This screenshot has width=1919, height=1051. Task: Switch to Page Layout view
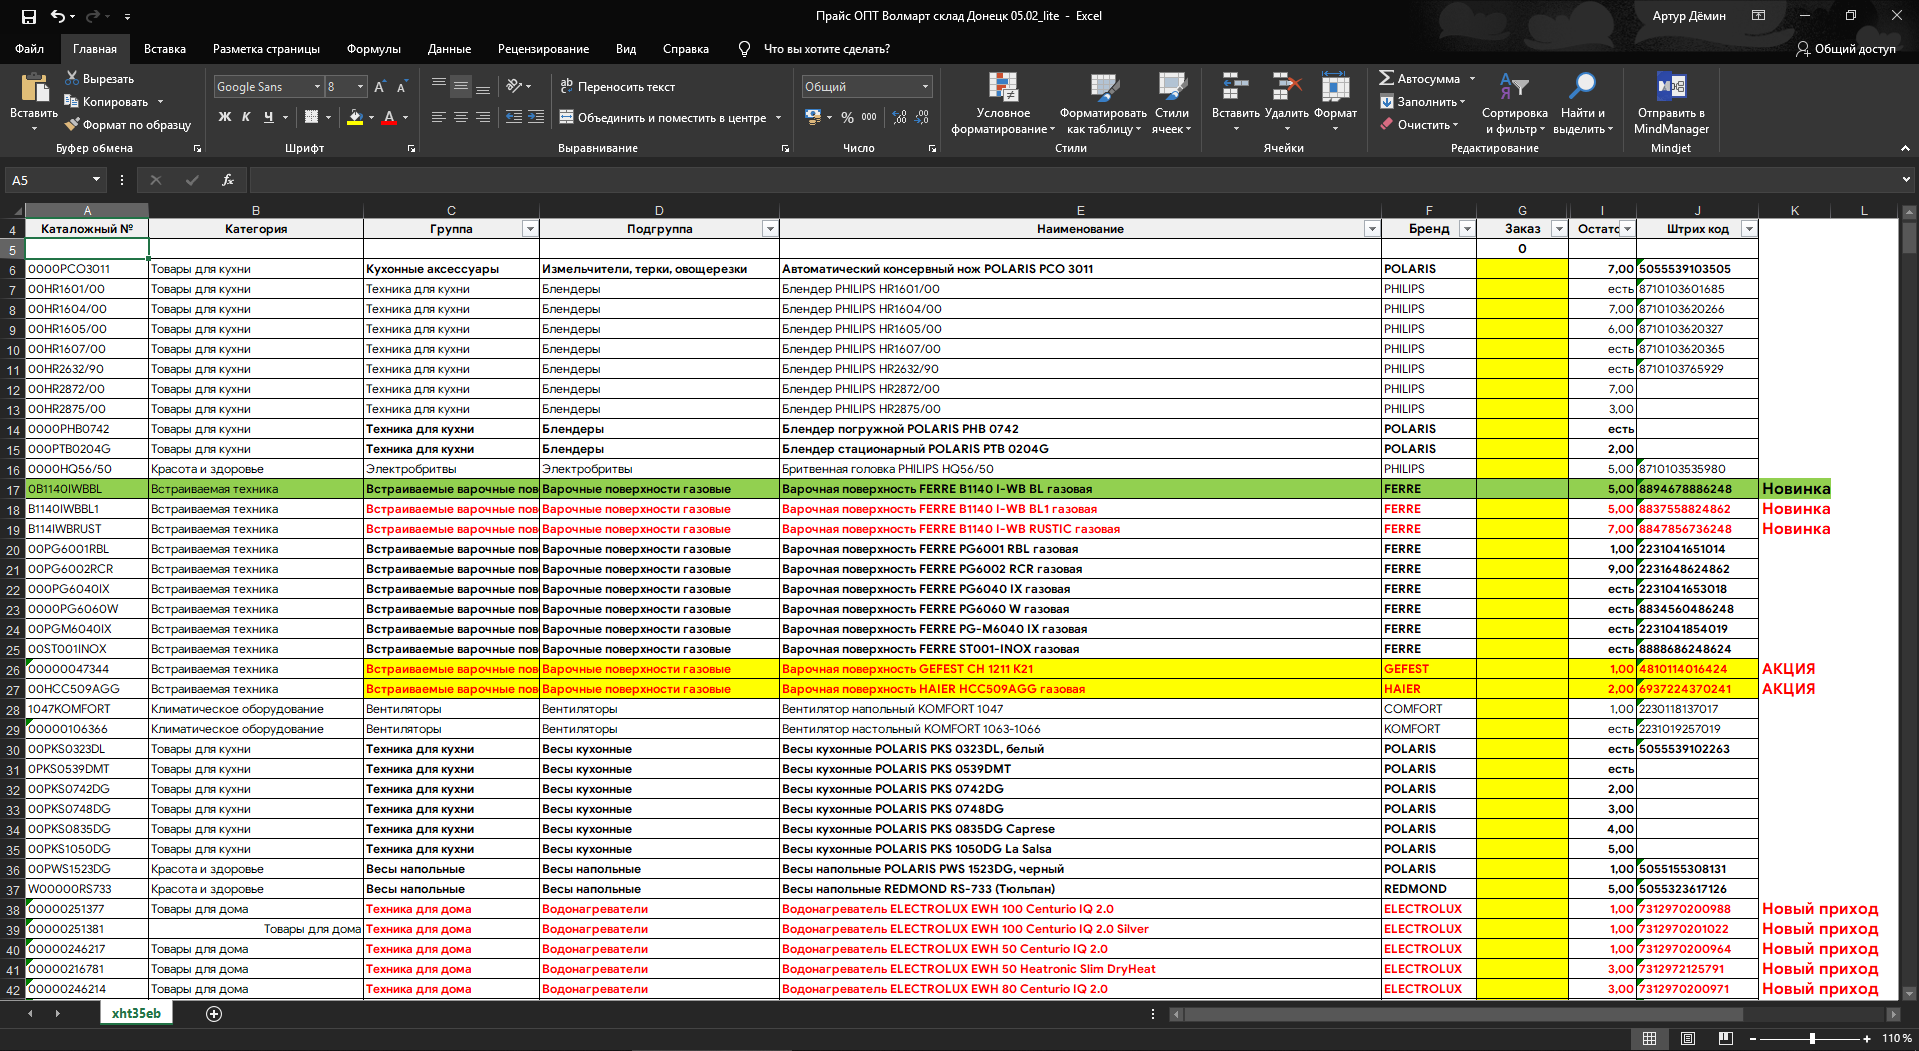[x=1688, y=1039]
